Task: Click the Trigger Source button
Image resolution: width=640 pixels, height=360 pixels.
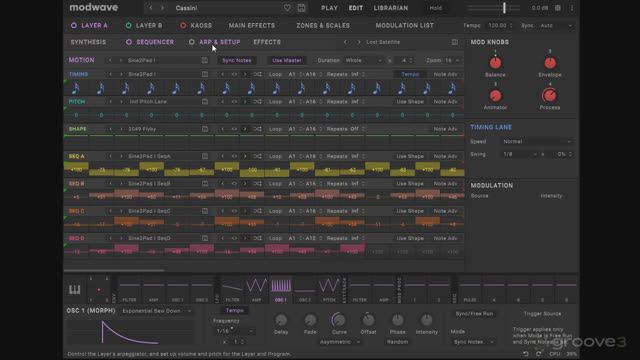Action: pyautogui.click(x=542, y=313)
